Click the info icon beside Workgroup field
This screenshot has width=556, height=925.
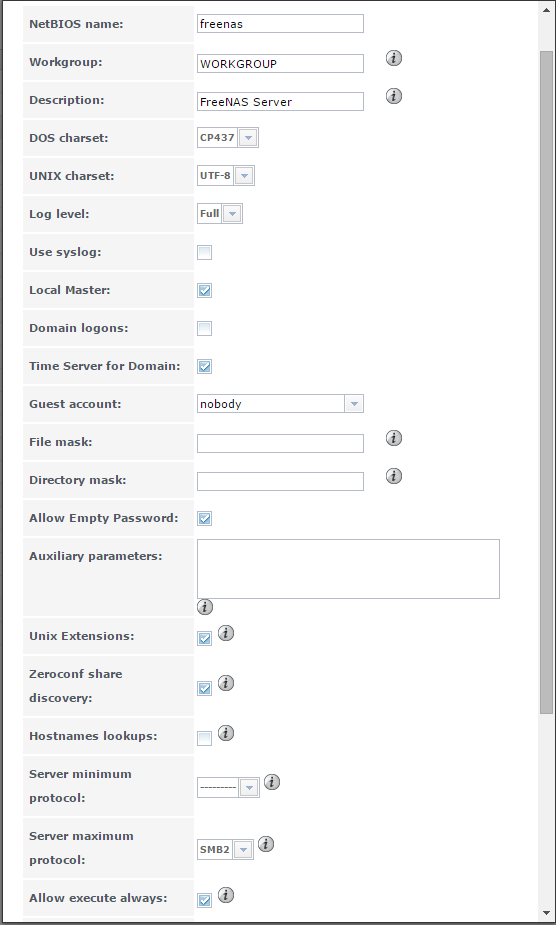(394, 58)
